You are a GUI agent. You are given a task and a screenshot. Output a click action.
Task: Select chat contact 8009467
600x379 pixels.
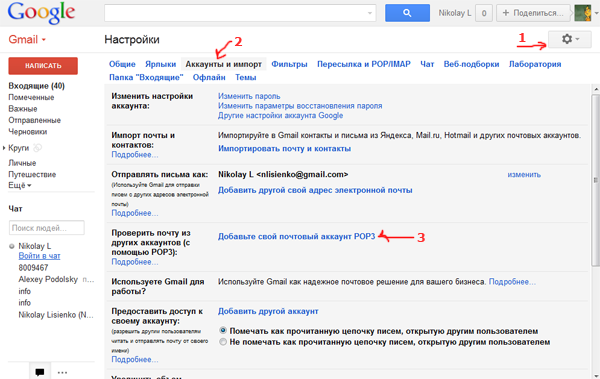(x=33, y=268)
